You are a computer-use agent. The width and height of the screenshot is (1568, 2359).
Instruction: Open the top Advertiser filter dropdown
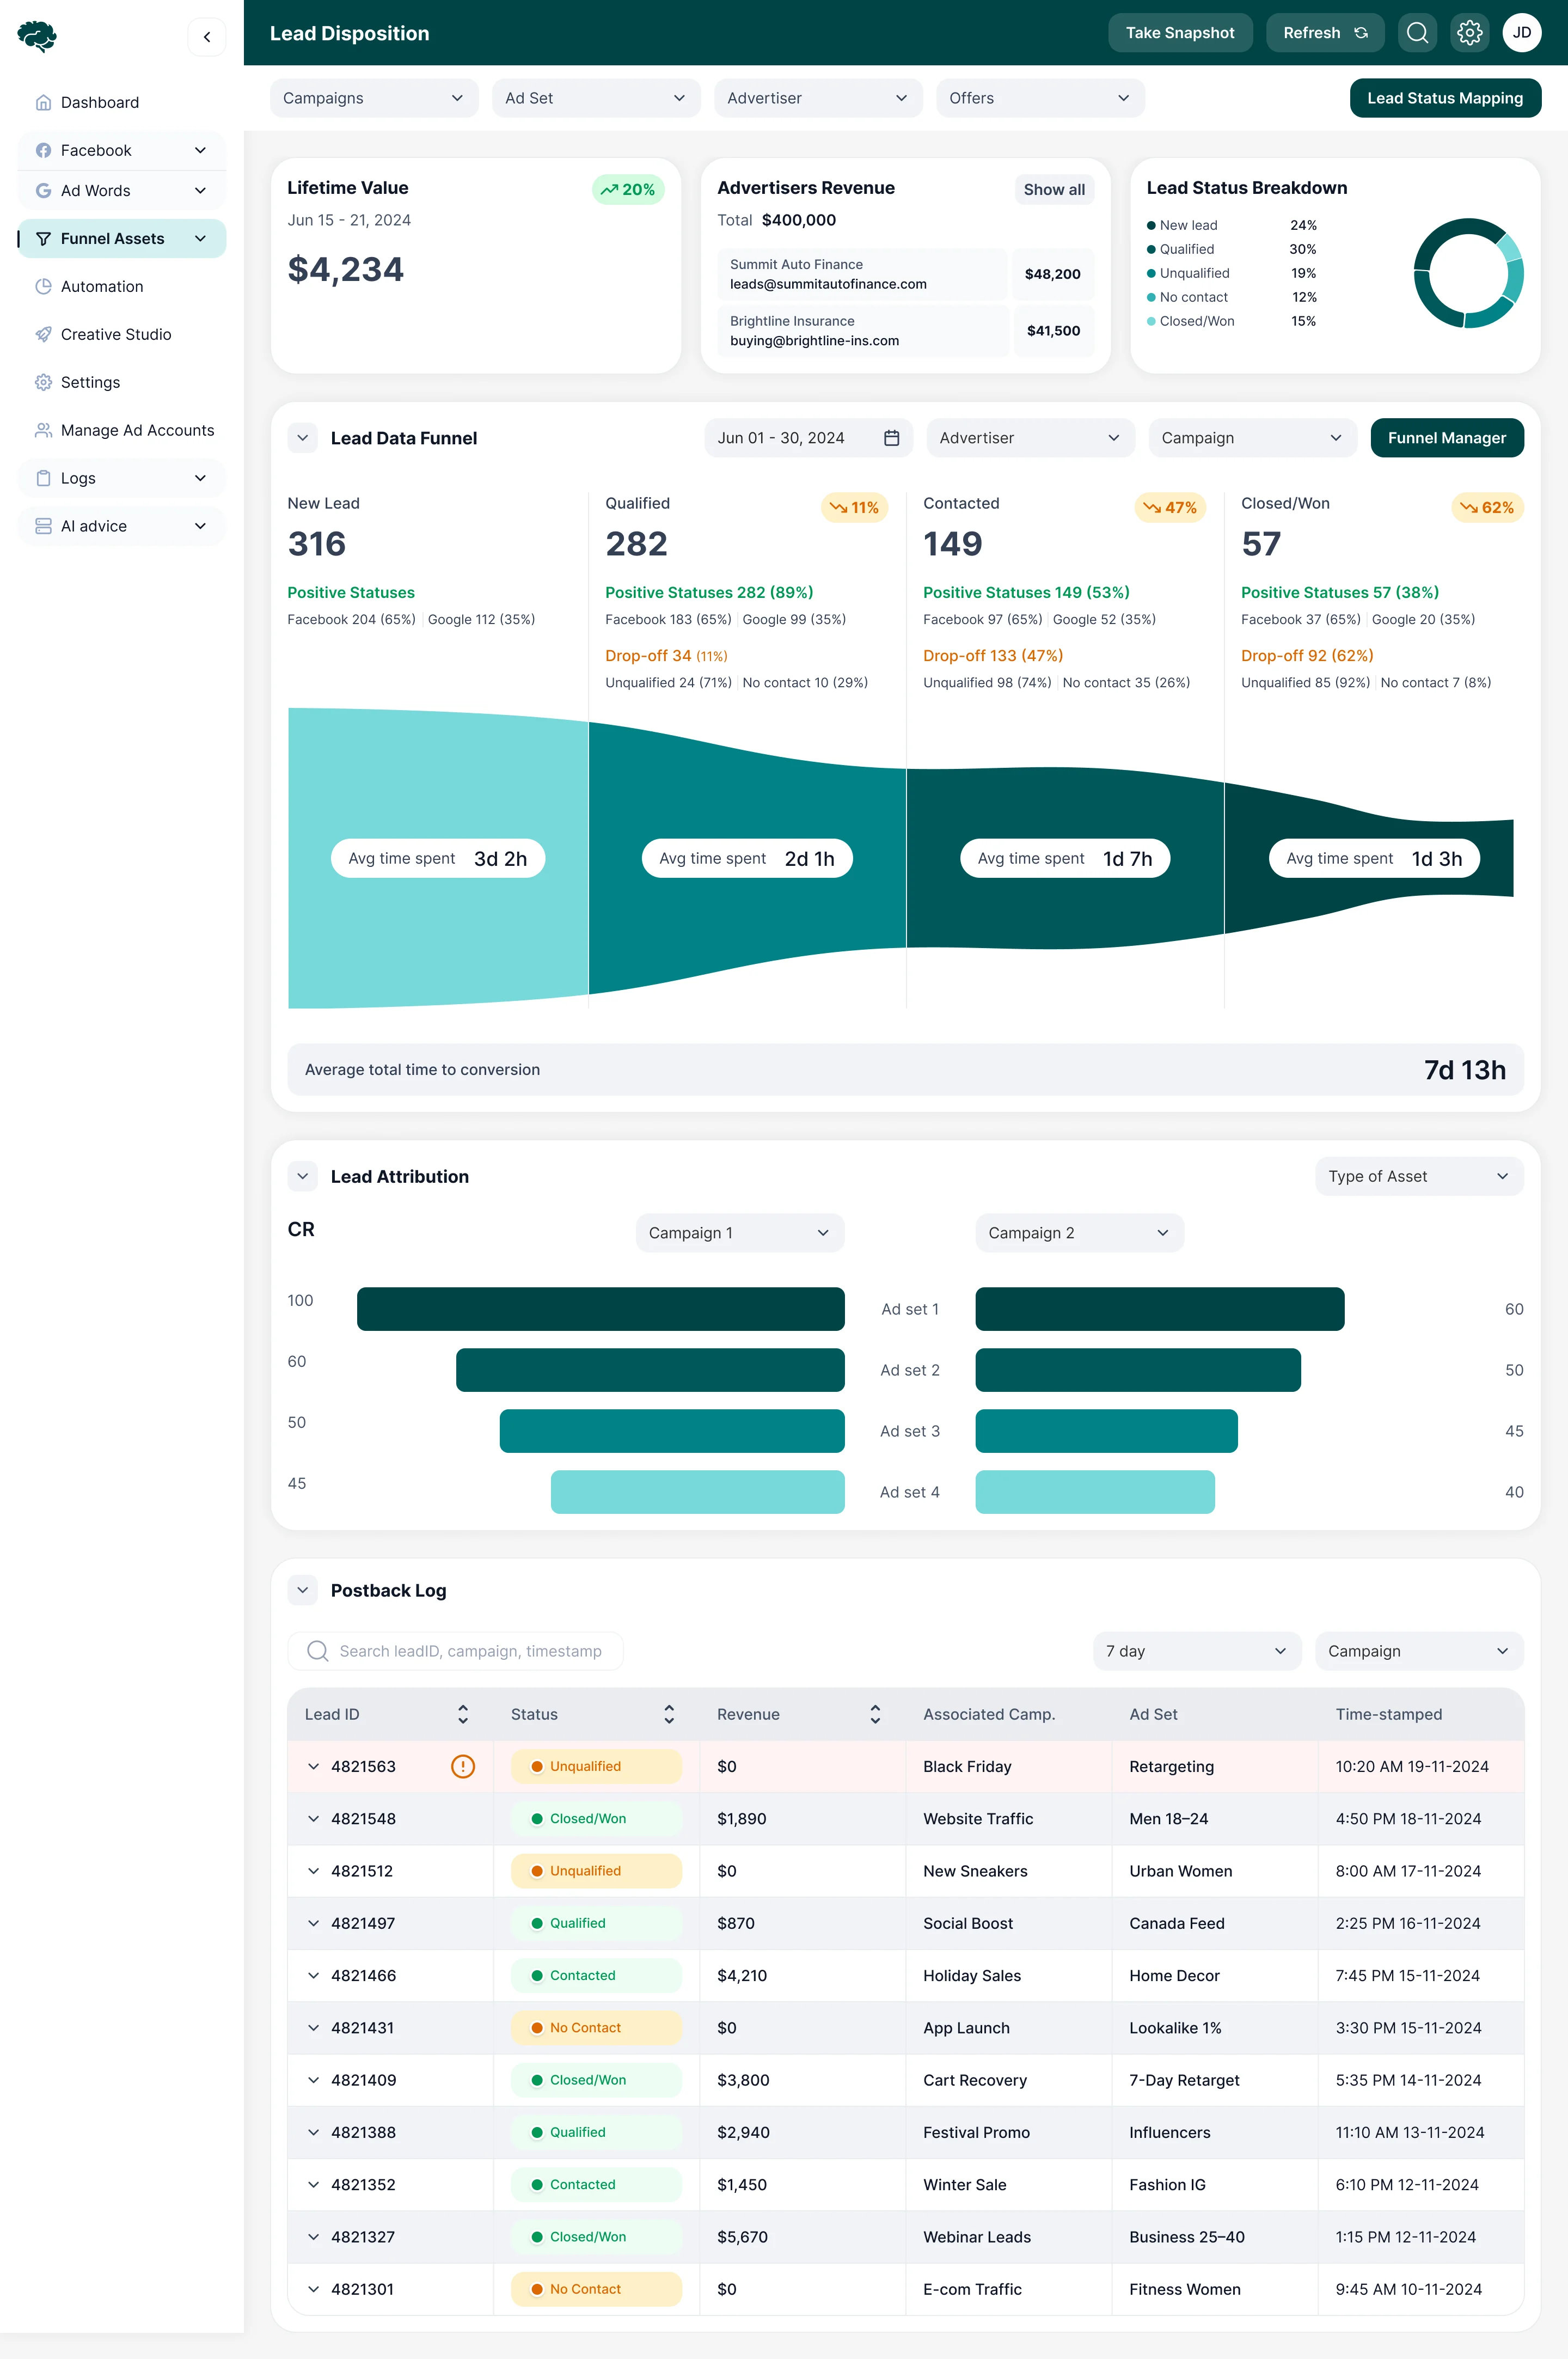click(818, 98)
